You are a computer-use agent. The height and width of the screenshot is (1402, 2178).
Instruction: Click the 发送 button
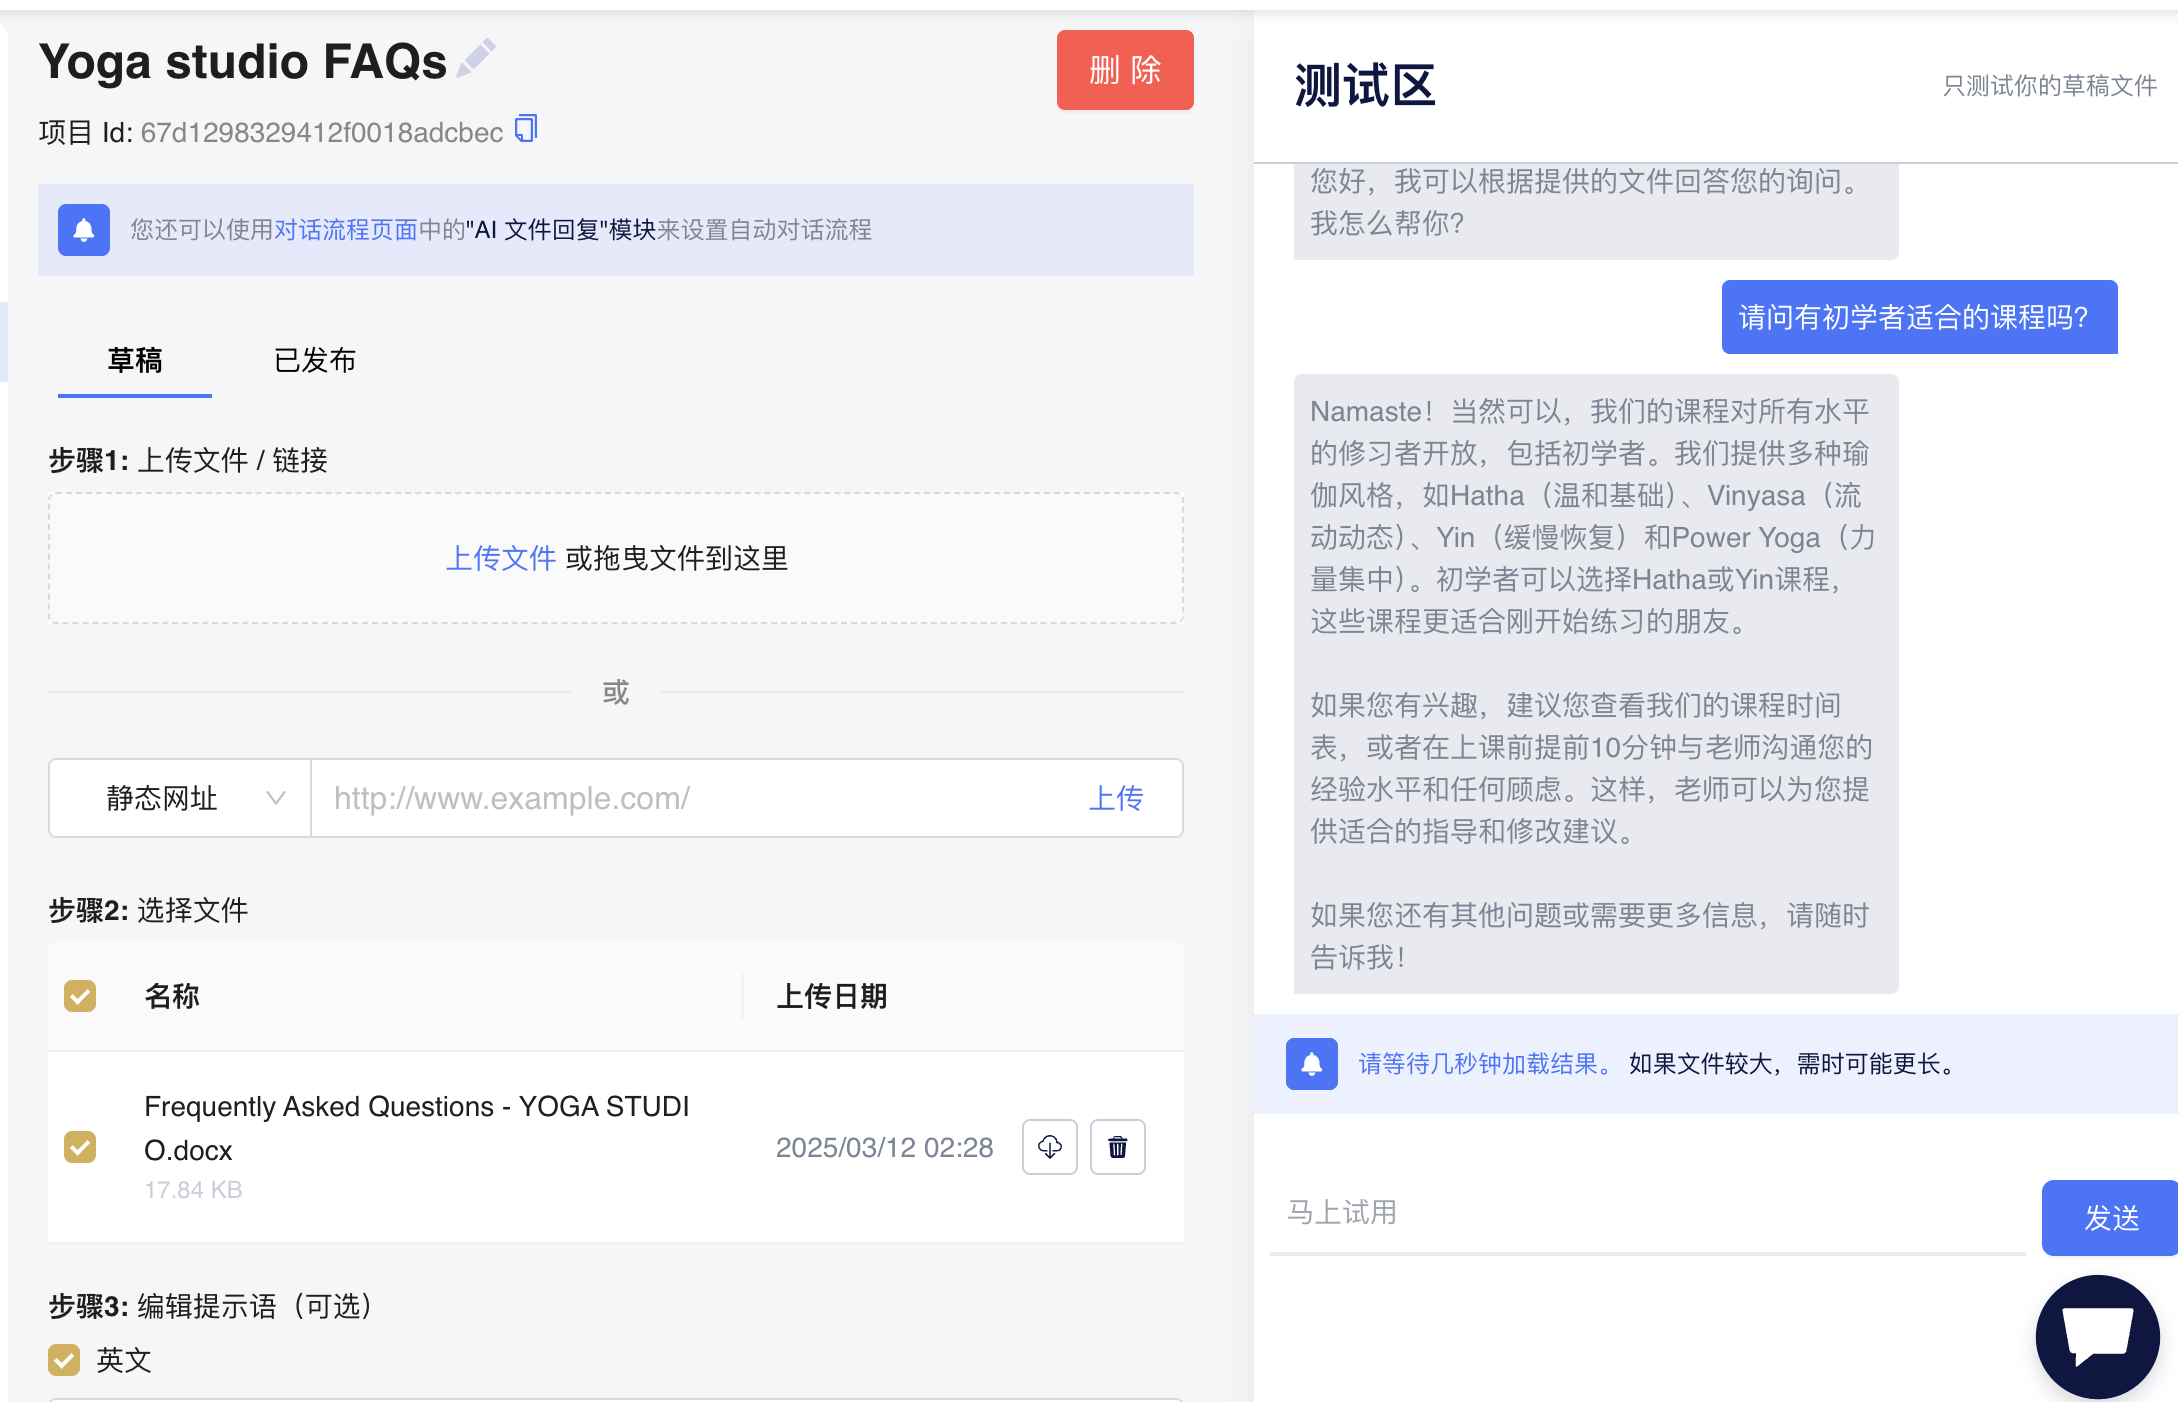point(2110,1217)
